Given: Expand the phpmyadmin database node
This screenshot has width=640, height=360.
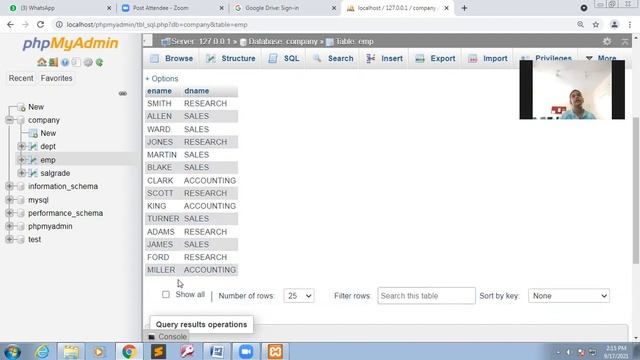Looking at the screenshot, I should [x=9, y=226].
